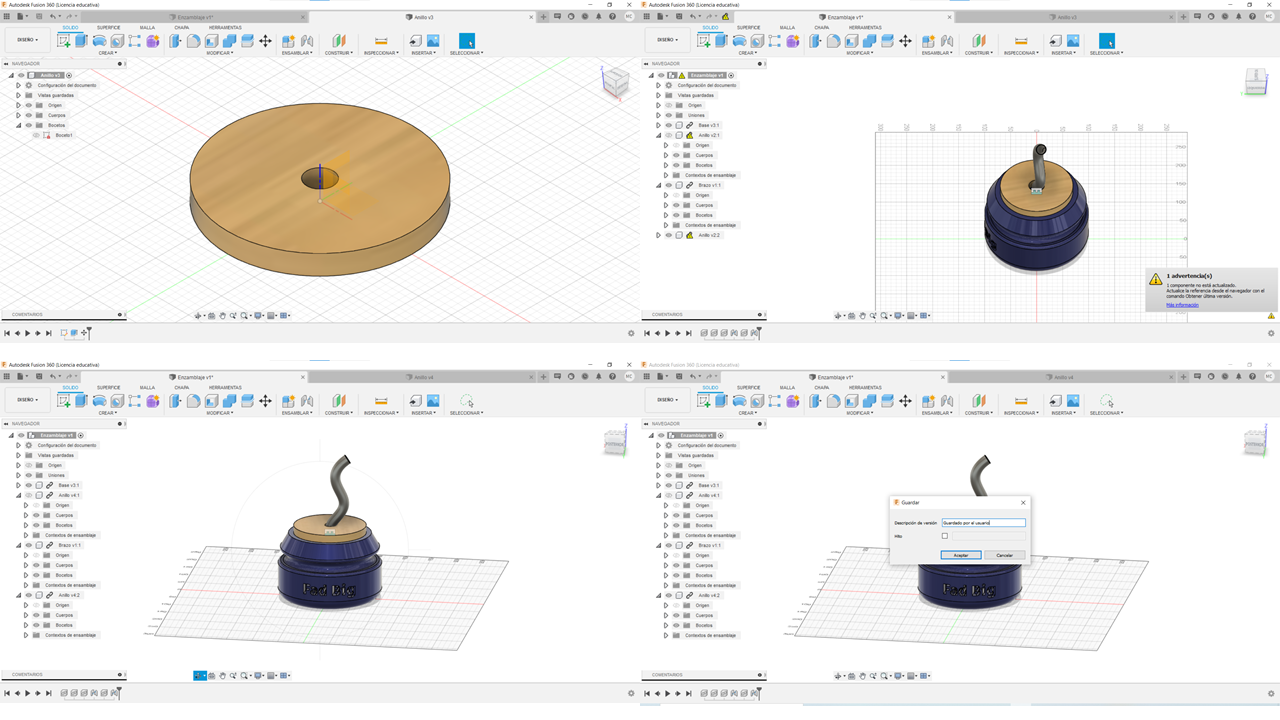Click Cancelar in the Guardar dialog
The width and height of the screenshot is (1280, 720).
(x=1005, y=555)
